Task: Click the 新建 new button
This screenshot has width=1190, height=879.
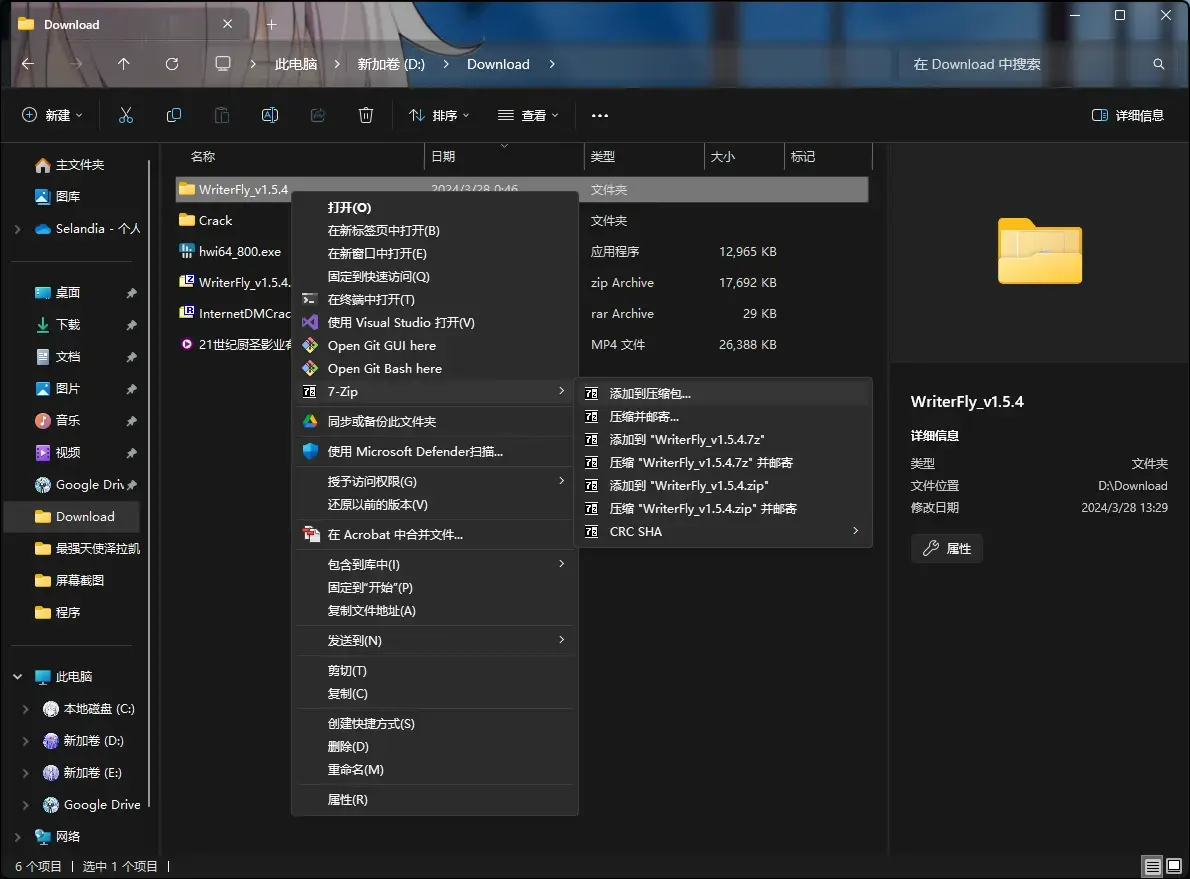Action: click(x=52, y=115)
